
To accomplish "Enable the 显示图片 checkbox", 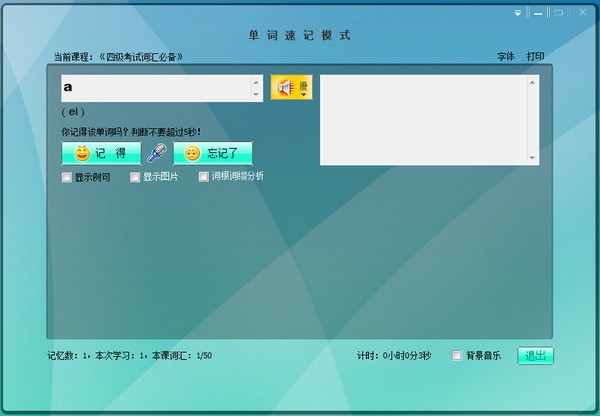I will [135, 177].
